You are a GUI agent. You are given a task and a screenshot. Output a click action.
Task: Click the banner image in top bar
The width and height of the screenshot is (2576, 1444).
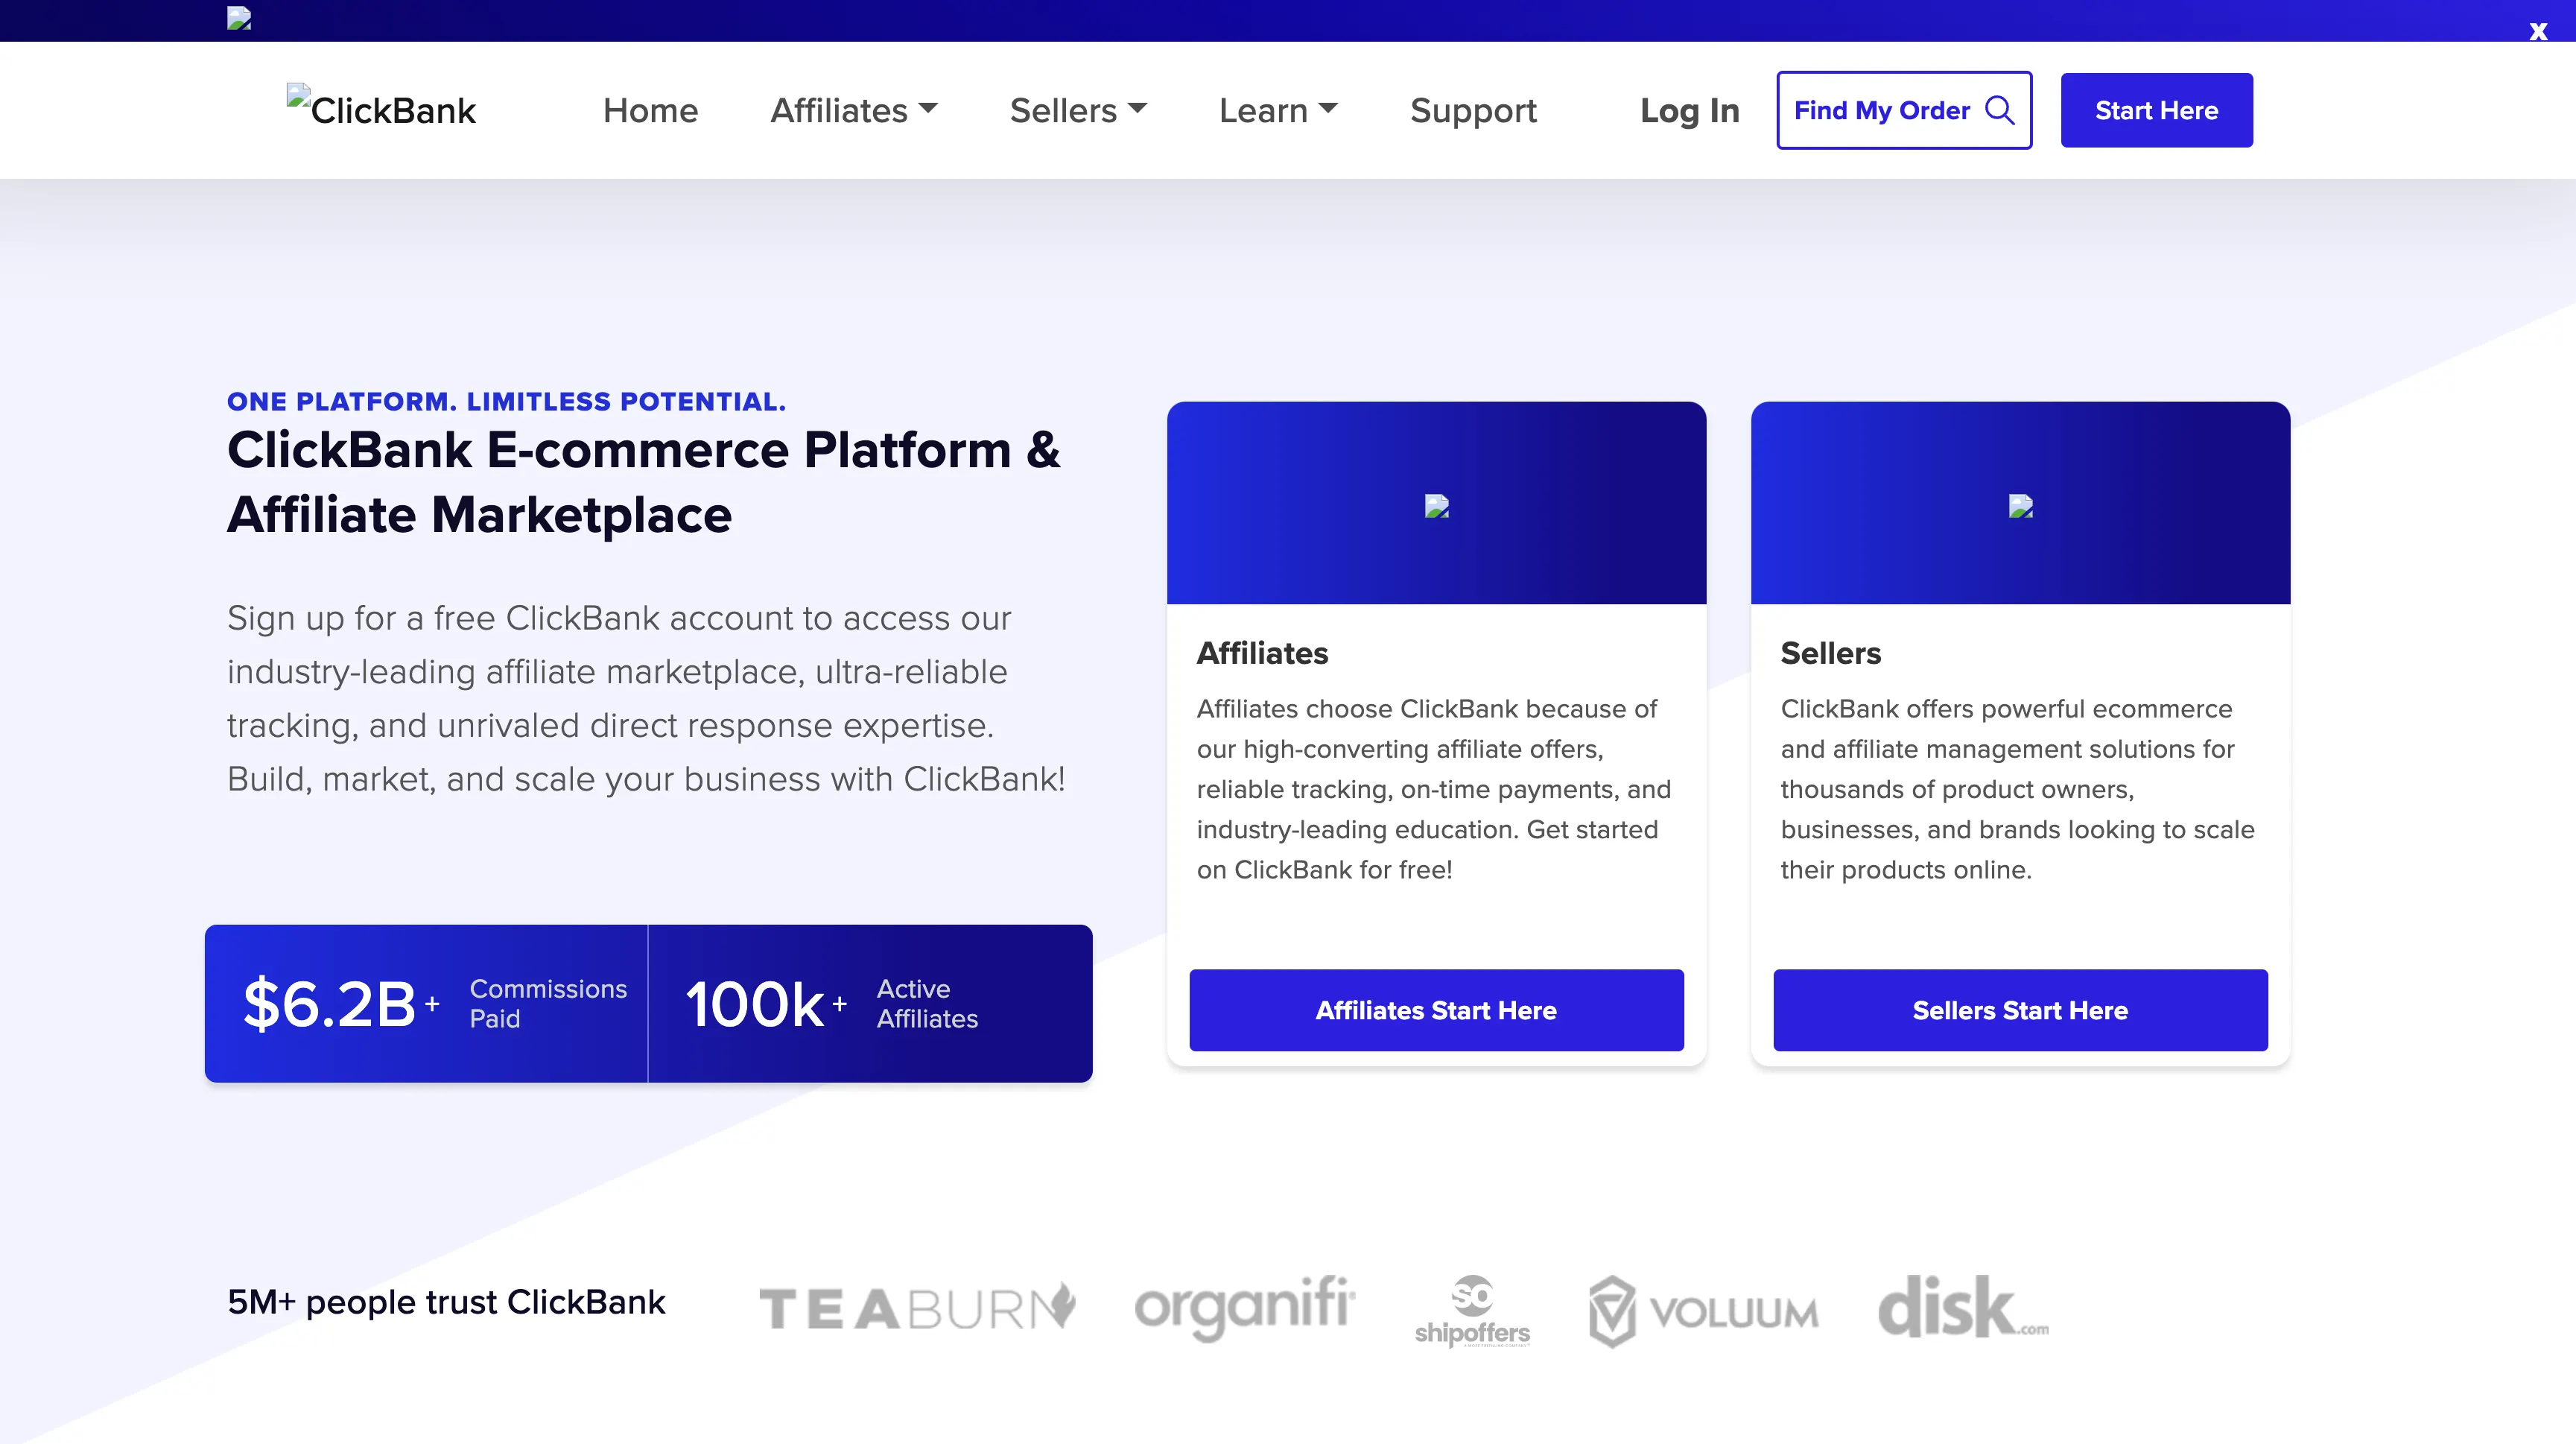point(239,18)
